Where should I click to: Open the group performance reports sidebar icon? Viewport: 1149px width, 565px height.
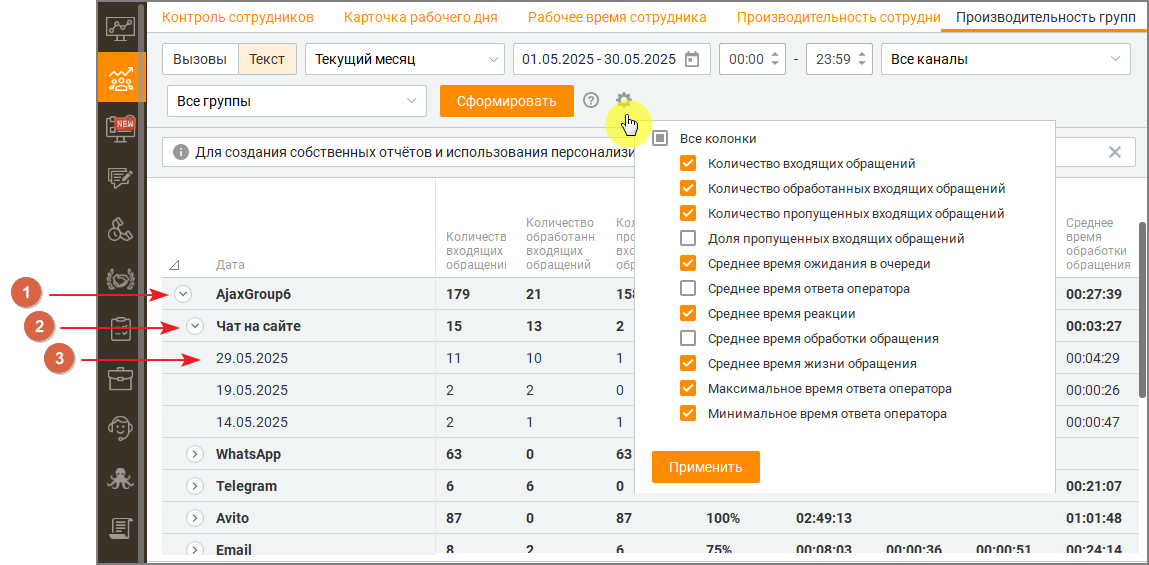[121, 78]
